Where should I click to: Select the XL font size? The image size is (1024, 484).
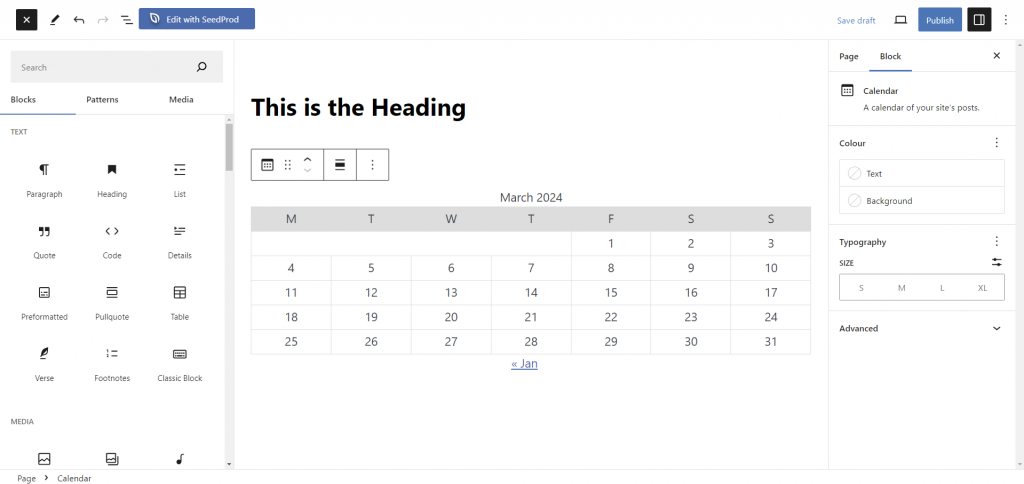(x=982, y=288)
